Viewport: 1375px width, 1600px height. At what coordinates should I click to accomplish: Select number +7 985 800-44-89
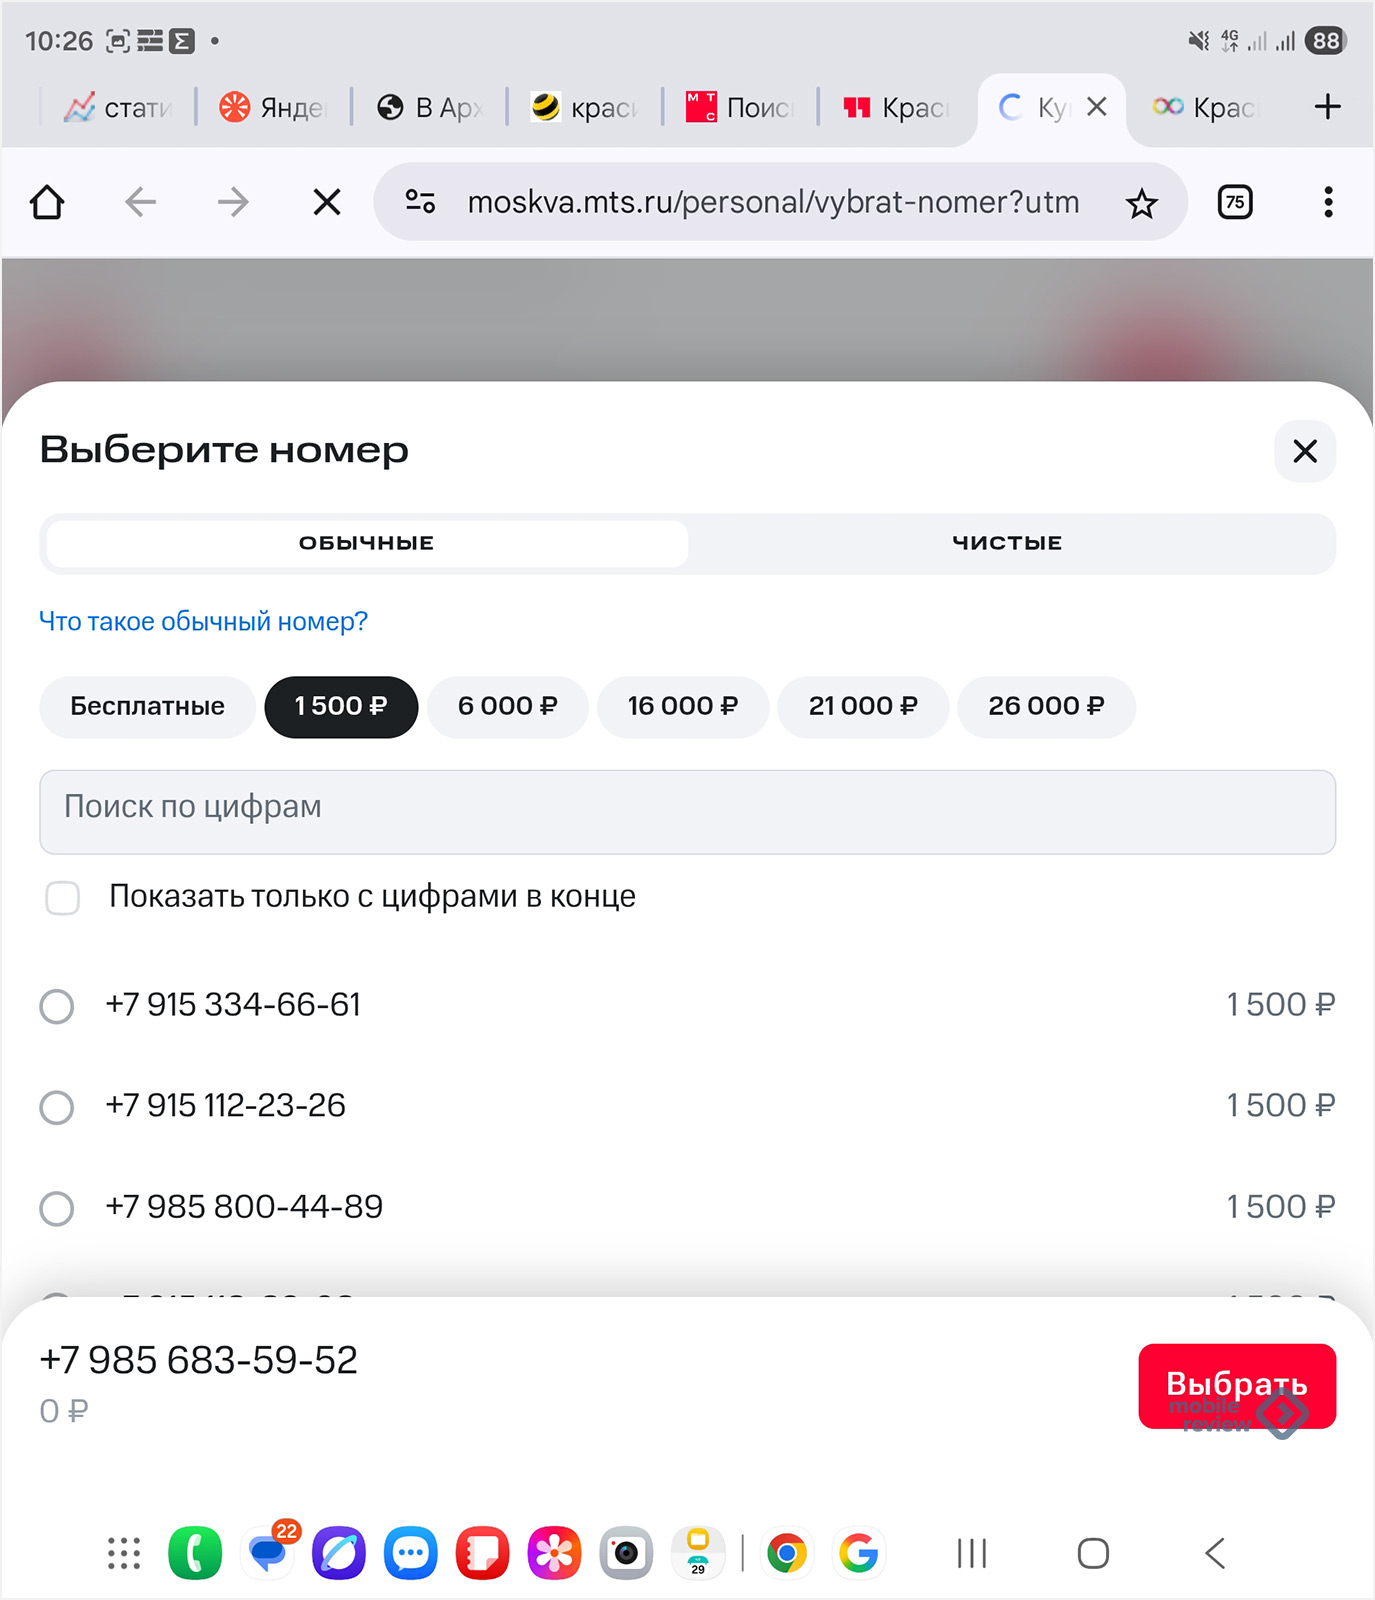pyautogui.click(x=57, y=1208)
